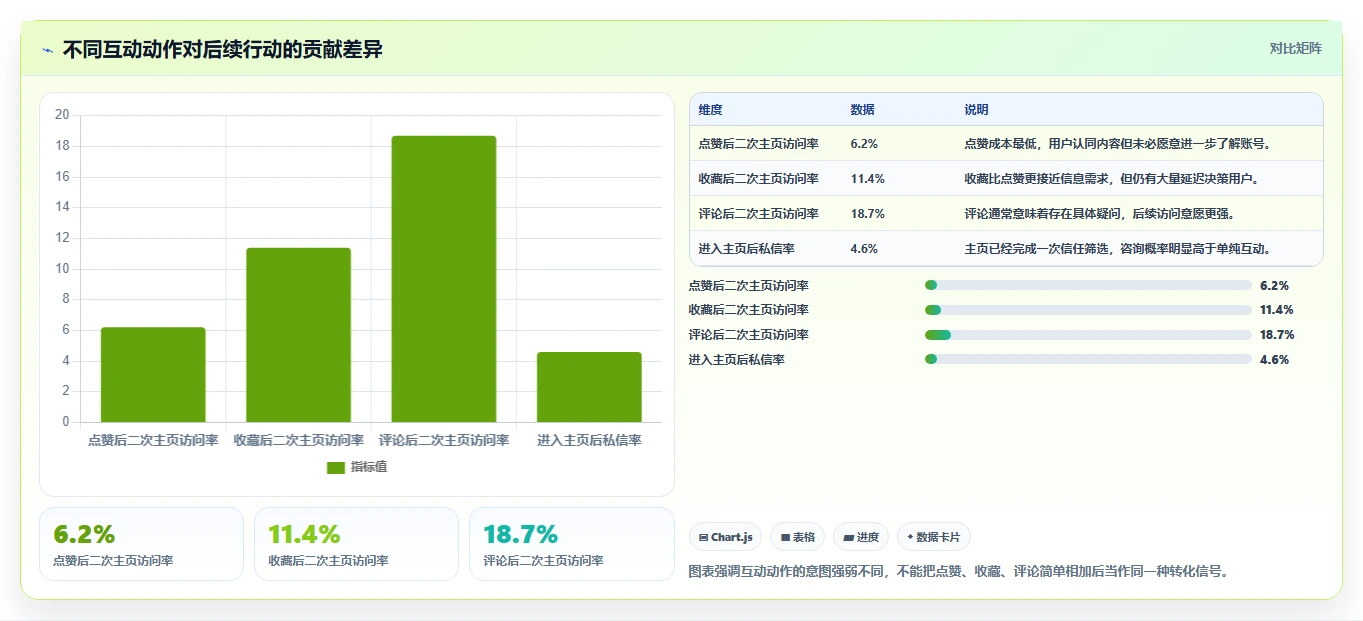Viewport: 1363px width, 621px height.
Task: Click the 数据卡片 tag
Action: (x=933, y=537)
